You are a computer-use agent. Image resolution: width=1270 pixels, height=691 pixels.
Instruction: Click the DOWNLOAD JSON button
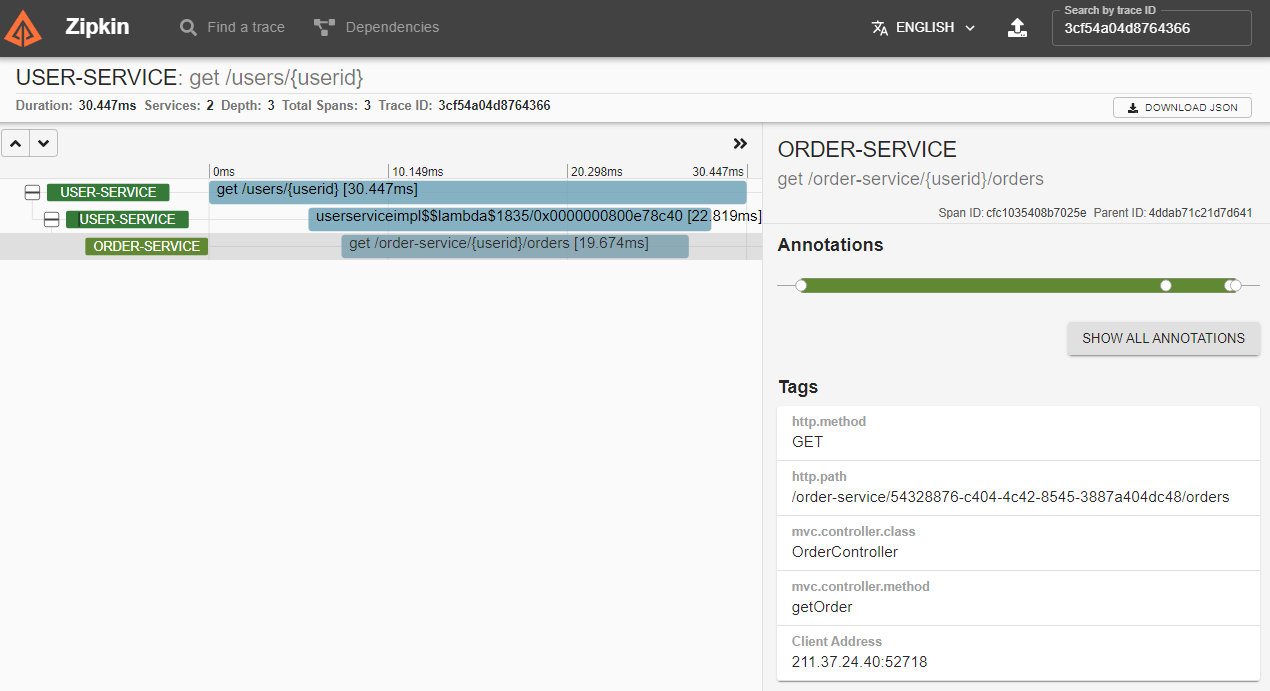coord(1182,108)
